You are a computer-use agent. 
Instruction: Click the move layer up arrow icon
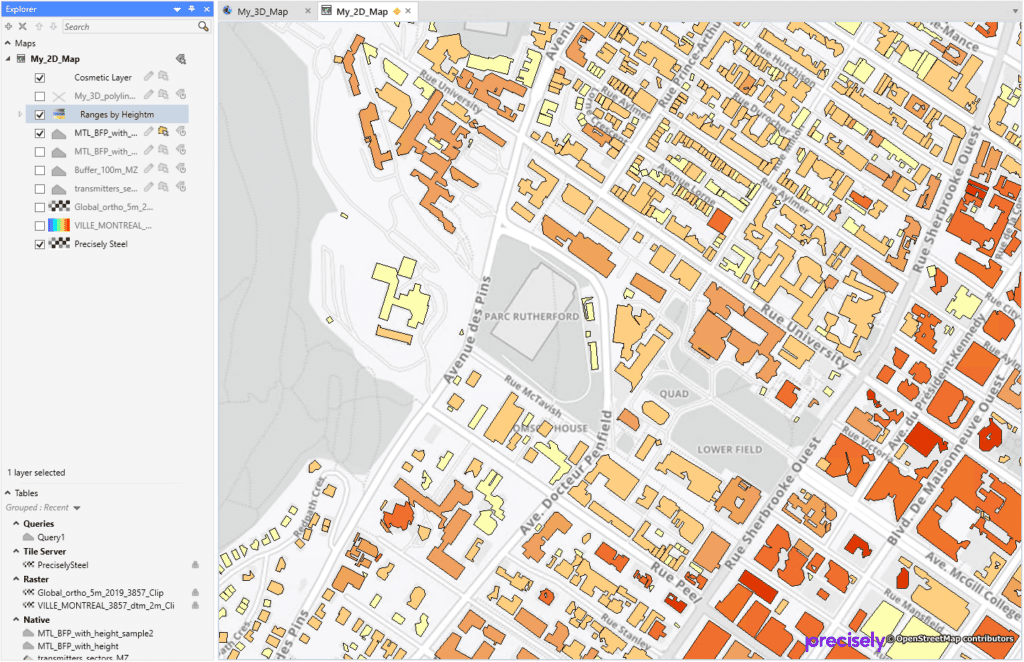click(x=39, y=26)
